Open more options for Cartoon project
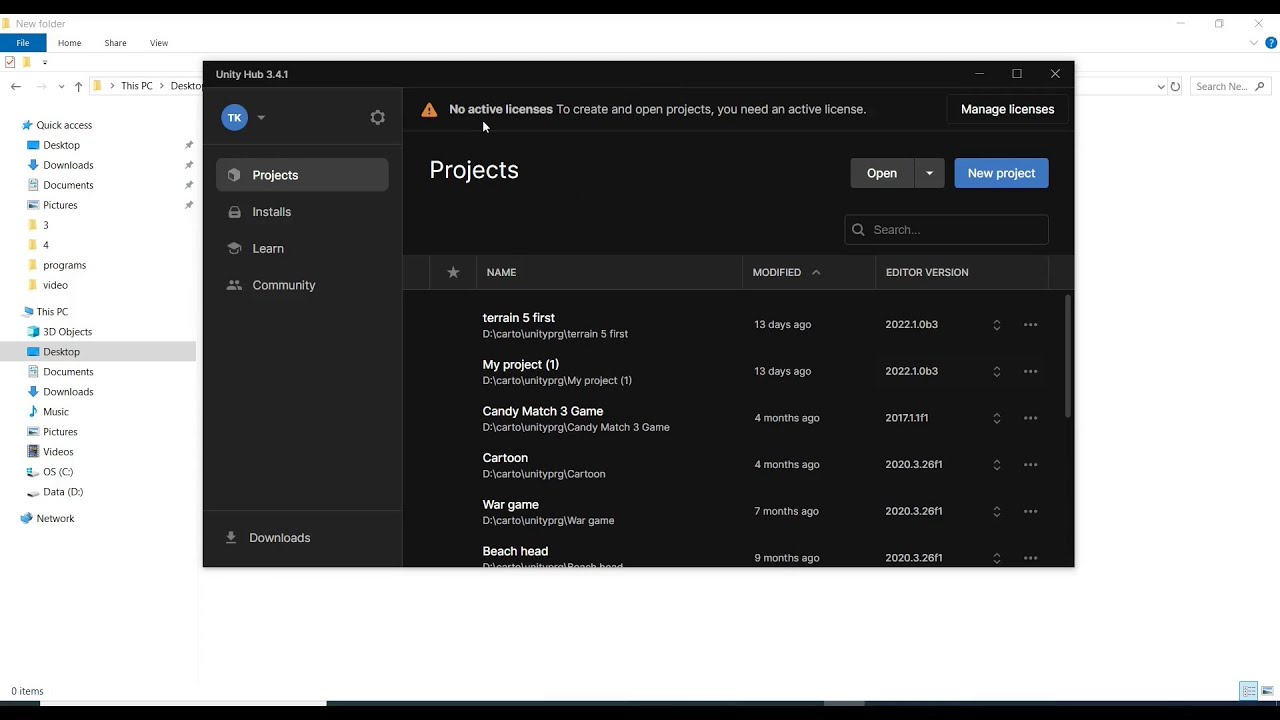Screen dimensions: 1280x720 coord(1030,465)
